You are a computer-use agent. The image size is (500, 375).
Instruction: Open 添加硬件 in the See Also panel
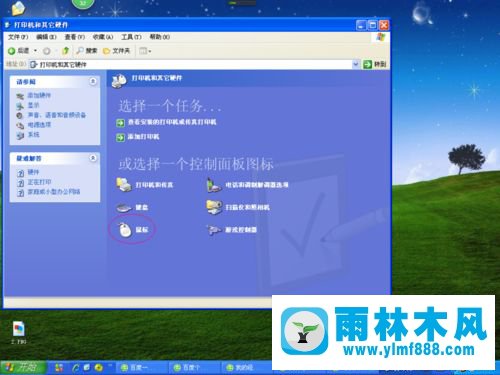click(x=33, y=95)
